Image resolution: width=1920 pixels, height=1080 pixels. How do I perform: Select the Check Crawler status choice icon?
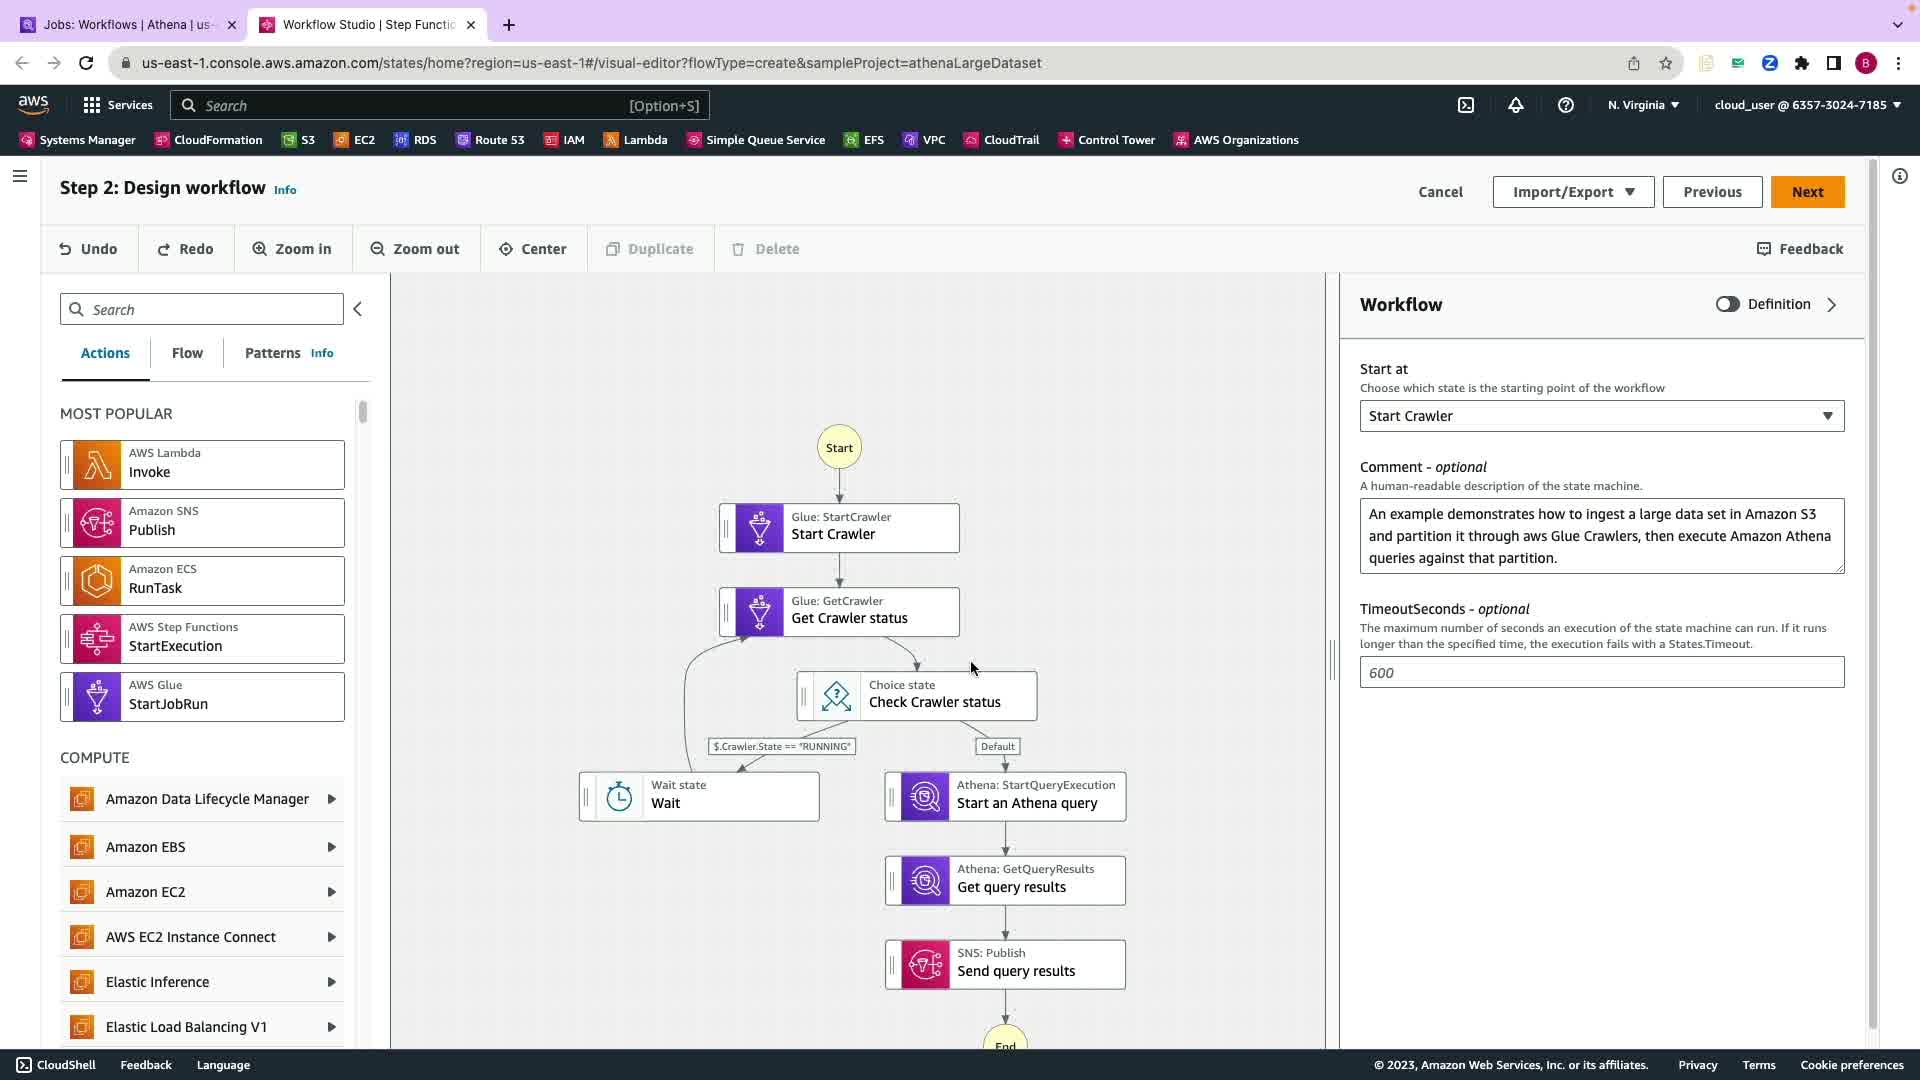click(836, 696)
